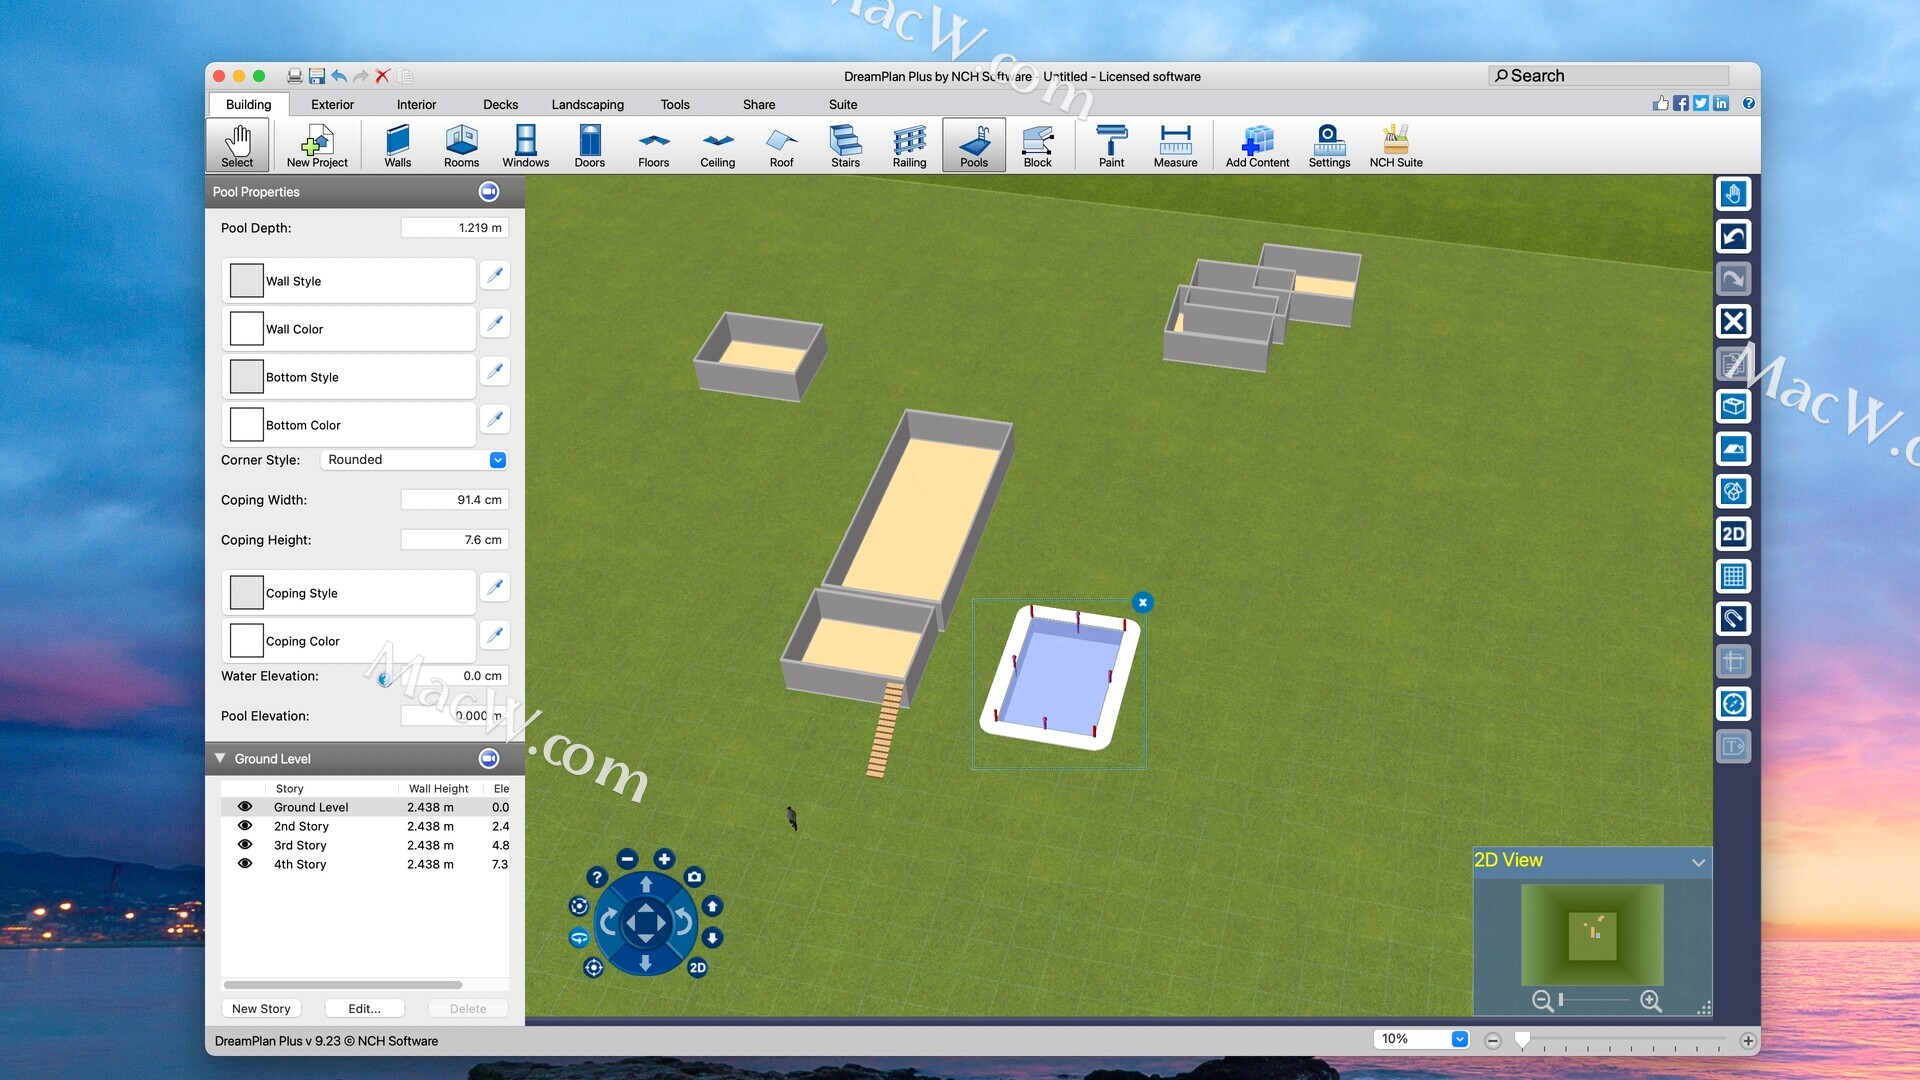Switch to the Exterior tab
The height and width of the screenshot is (1080, 1920).
point(332,104)
